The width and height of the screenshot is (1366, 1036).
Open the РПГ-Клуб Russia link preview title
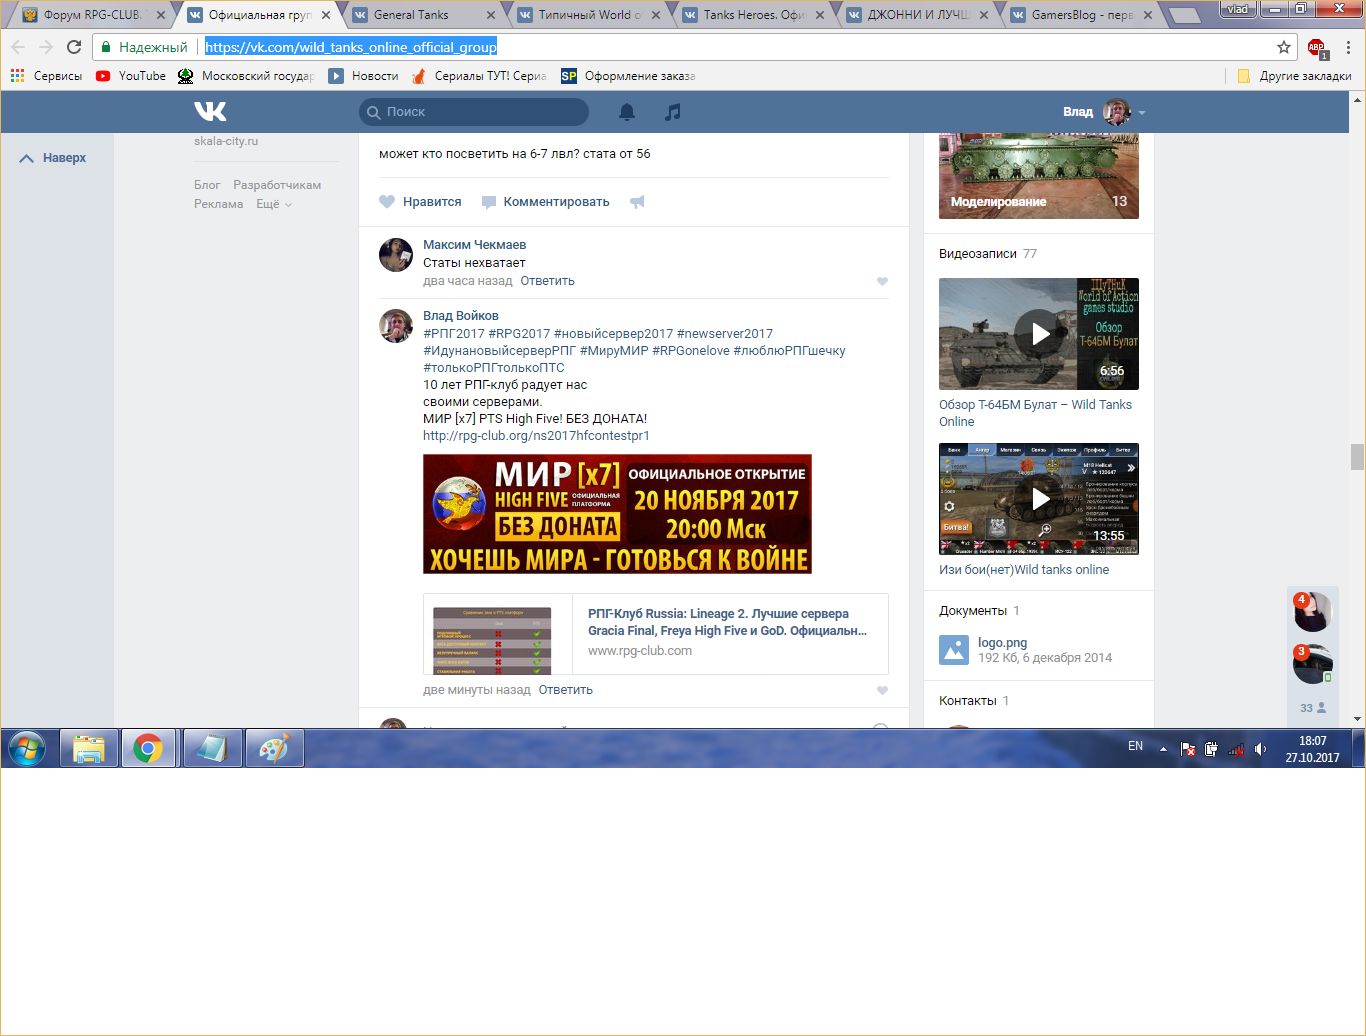pyautogui.click(x=728, y=622)
